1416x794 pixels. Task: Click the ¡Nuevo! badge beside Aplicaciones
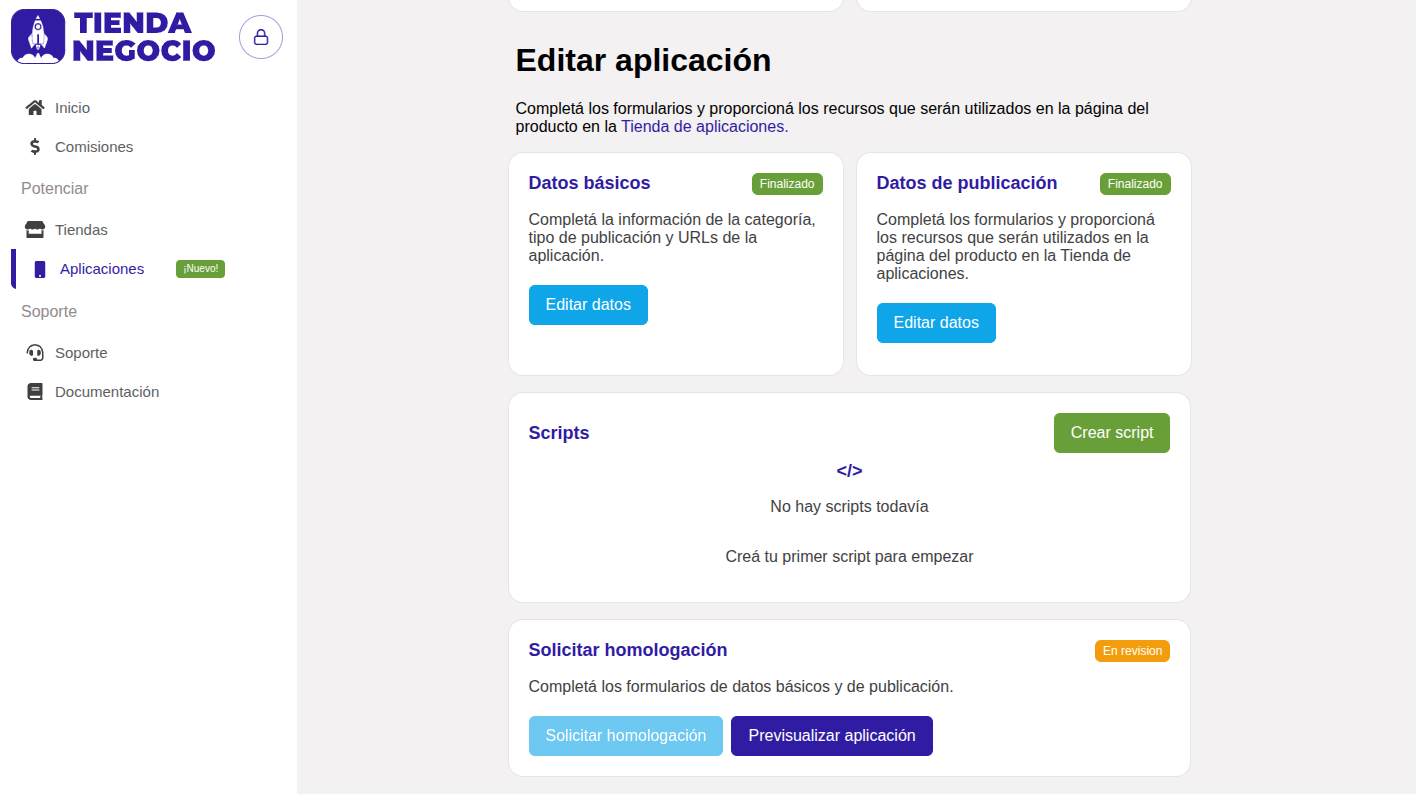(x=200, y=269)
